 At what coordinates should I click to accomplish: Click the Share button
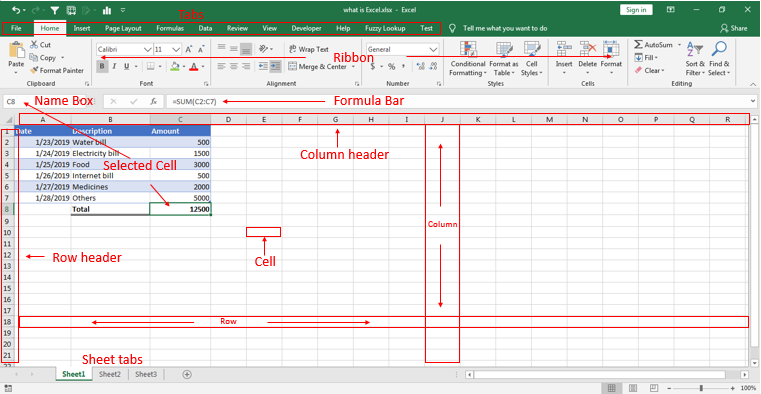[x=734, y=28]
